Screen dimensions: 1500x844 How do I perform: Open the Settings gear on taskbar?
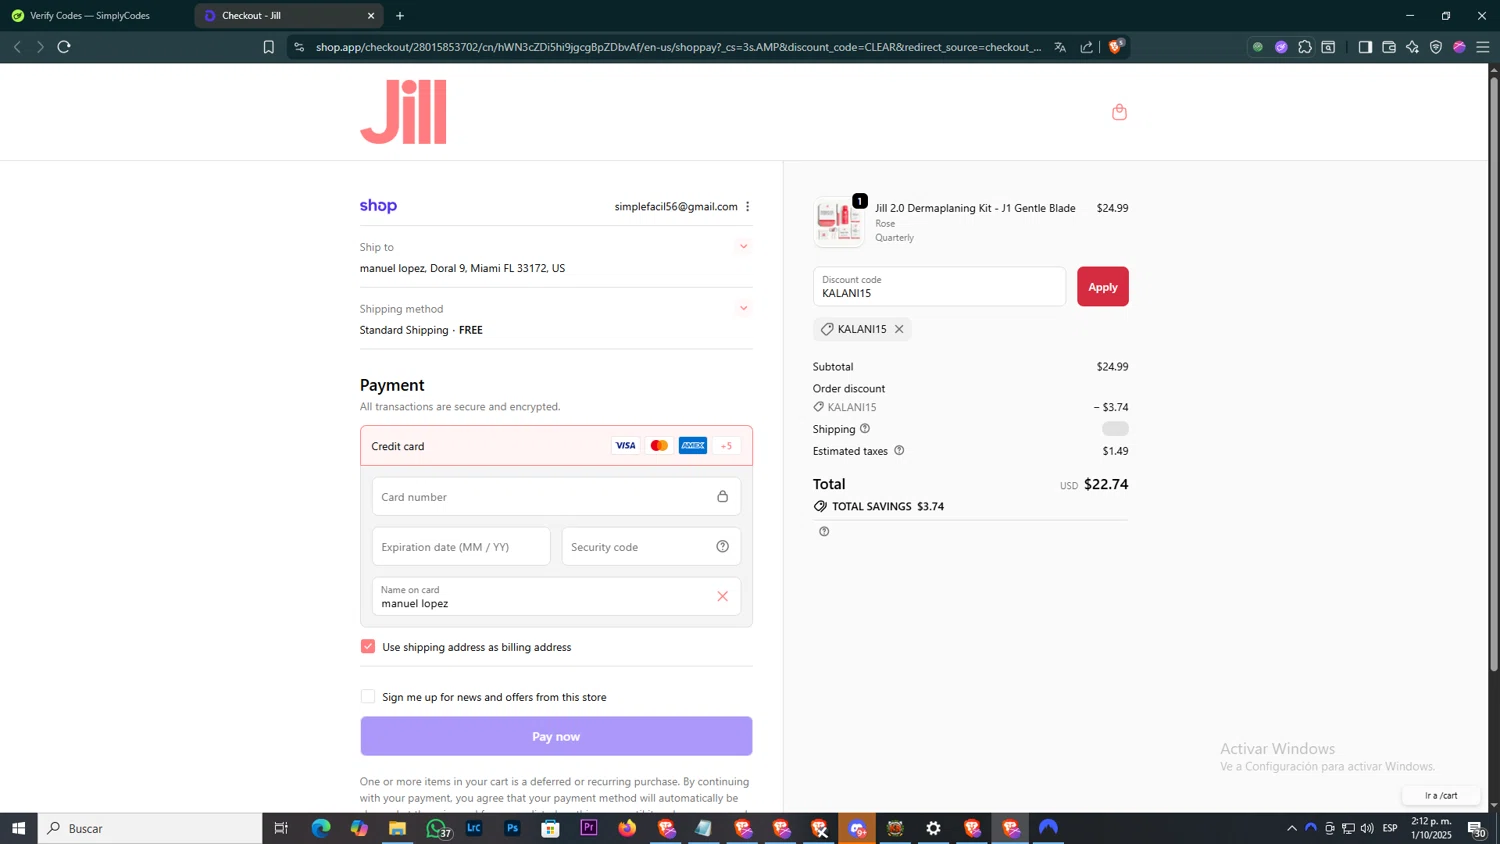coord(933,828)
